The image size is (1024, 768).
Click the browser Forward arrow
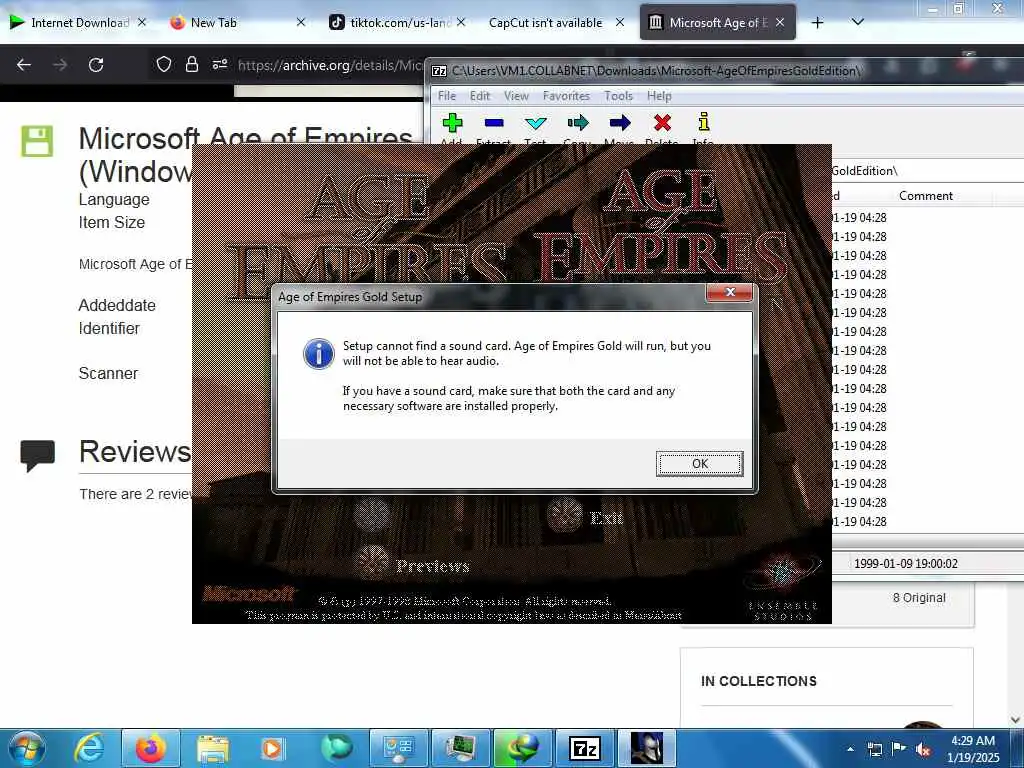click(x=60, y=65)
